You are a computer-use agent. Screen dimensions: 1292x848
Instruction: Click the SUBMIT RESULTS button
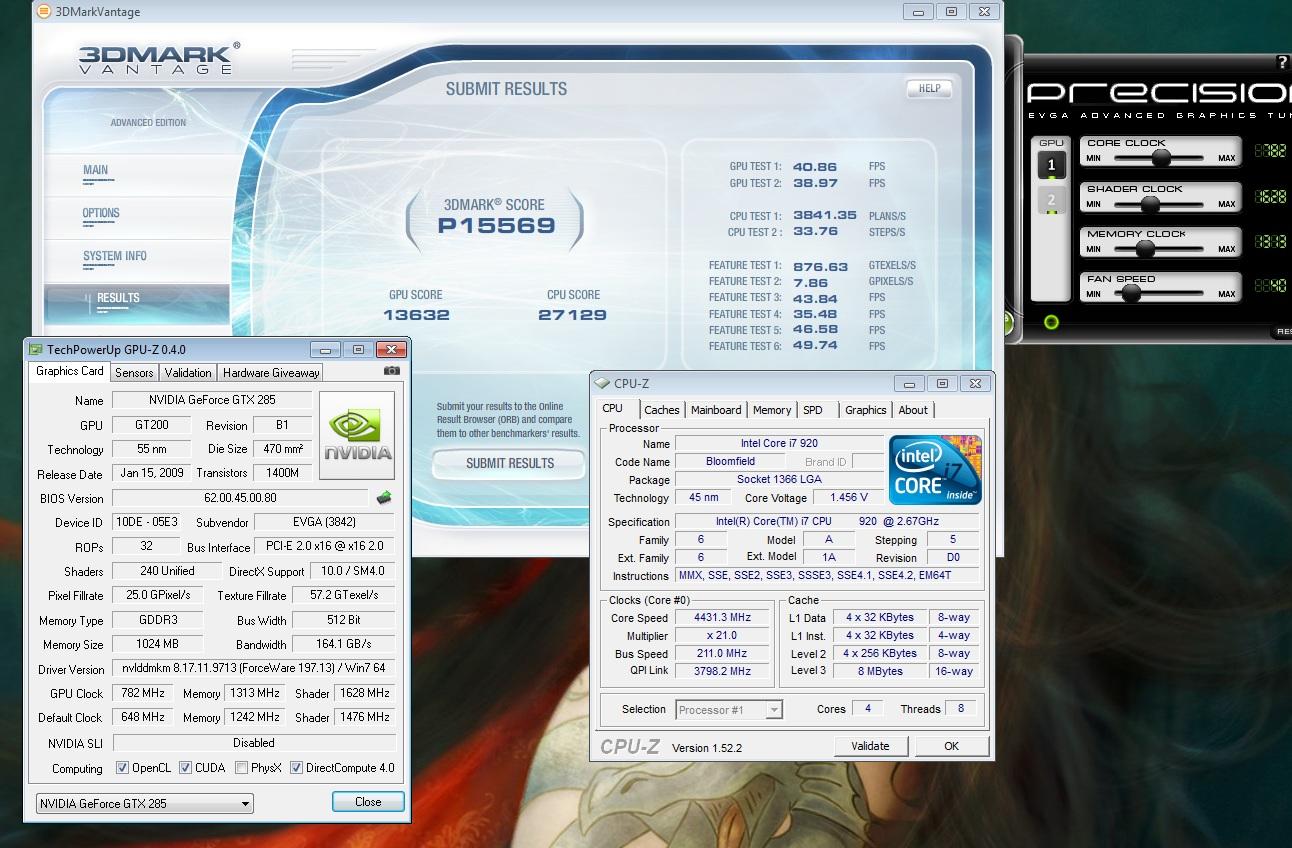510,463
